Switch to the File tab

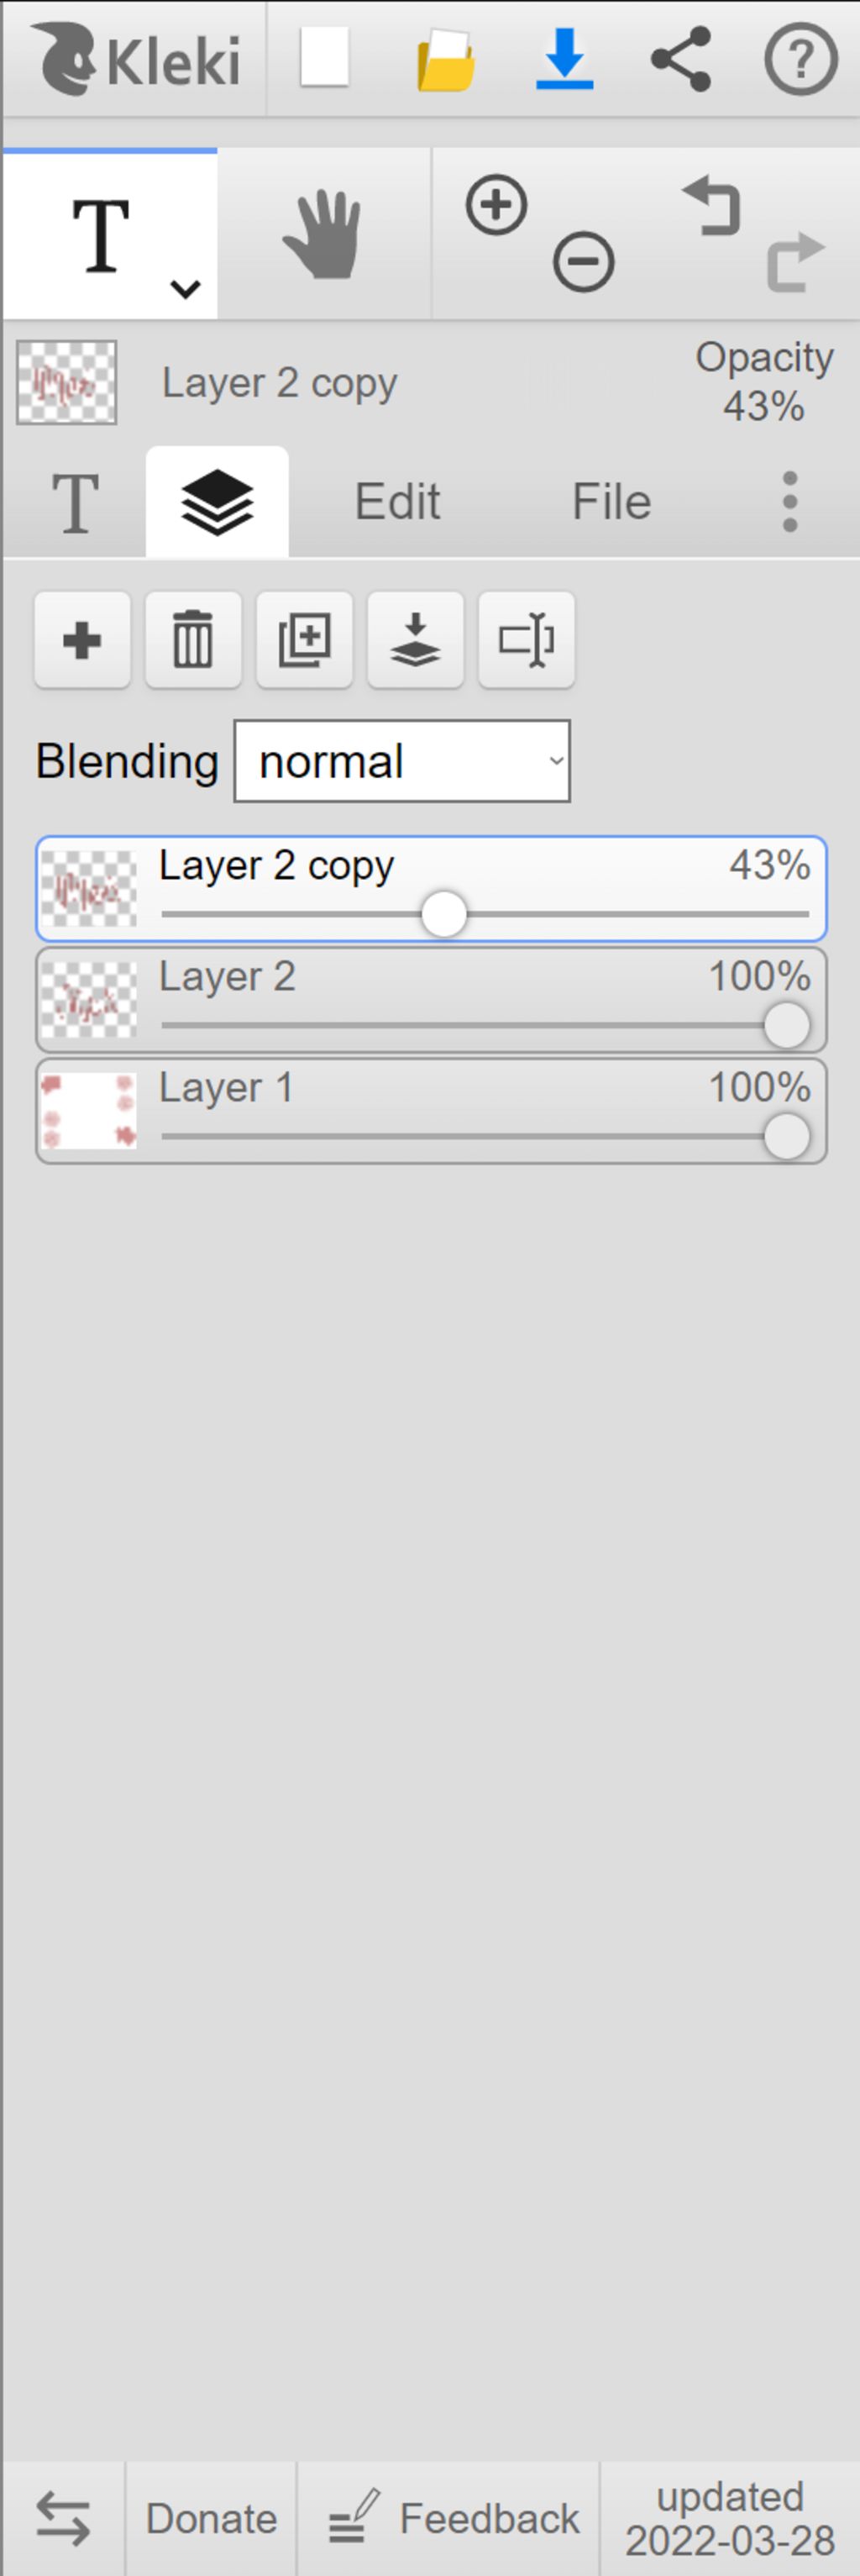point(611,501)
